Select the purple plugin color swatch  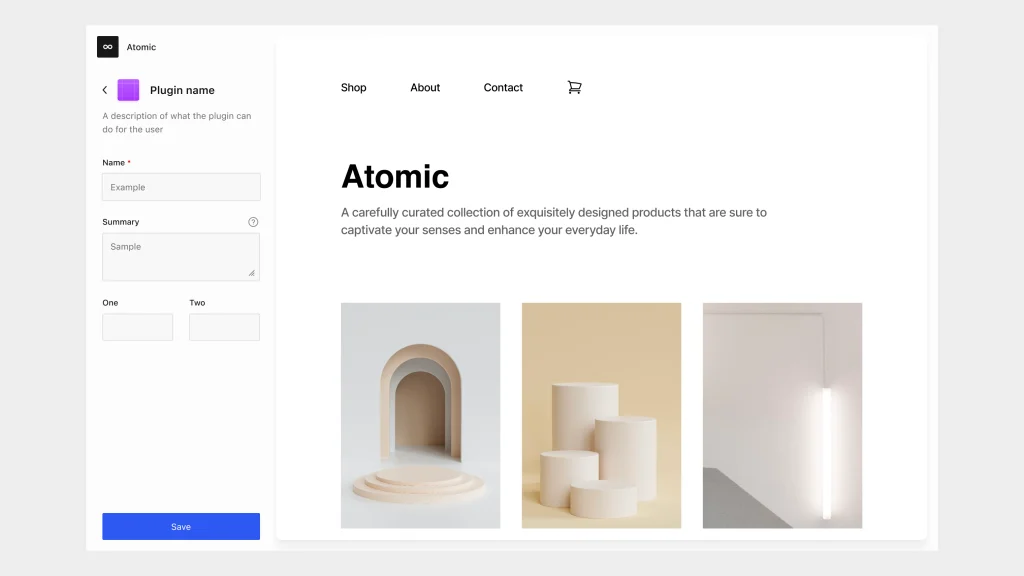click(x=127, y=89)
